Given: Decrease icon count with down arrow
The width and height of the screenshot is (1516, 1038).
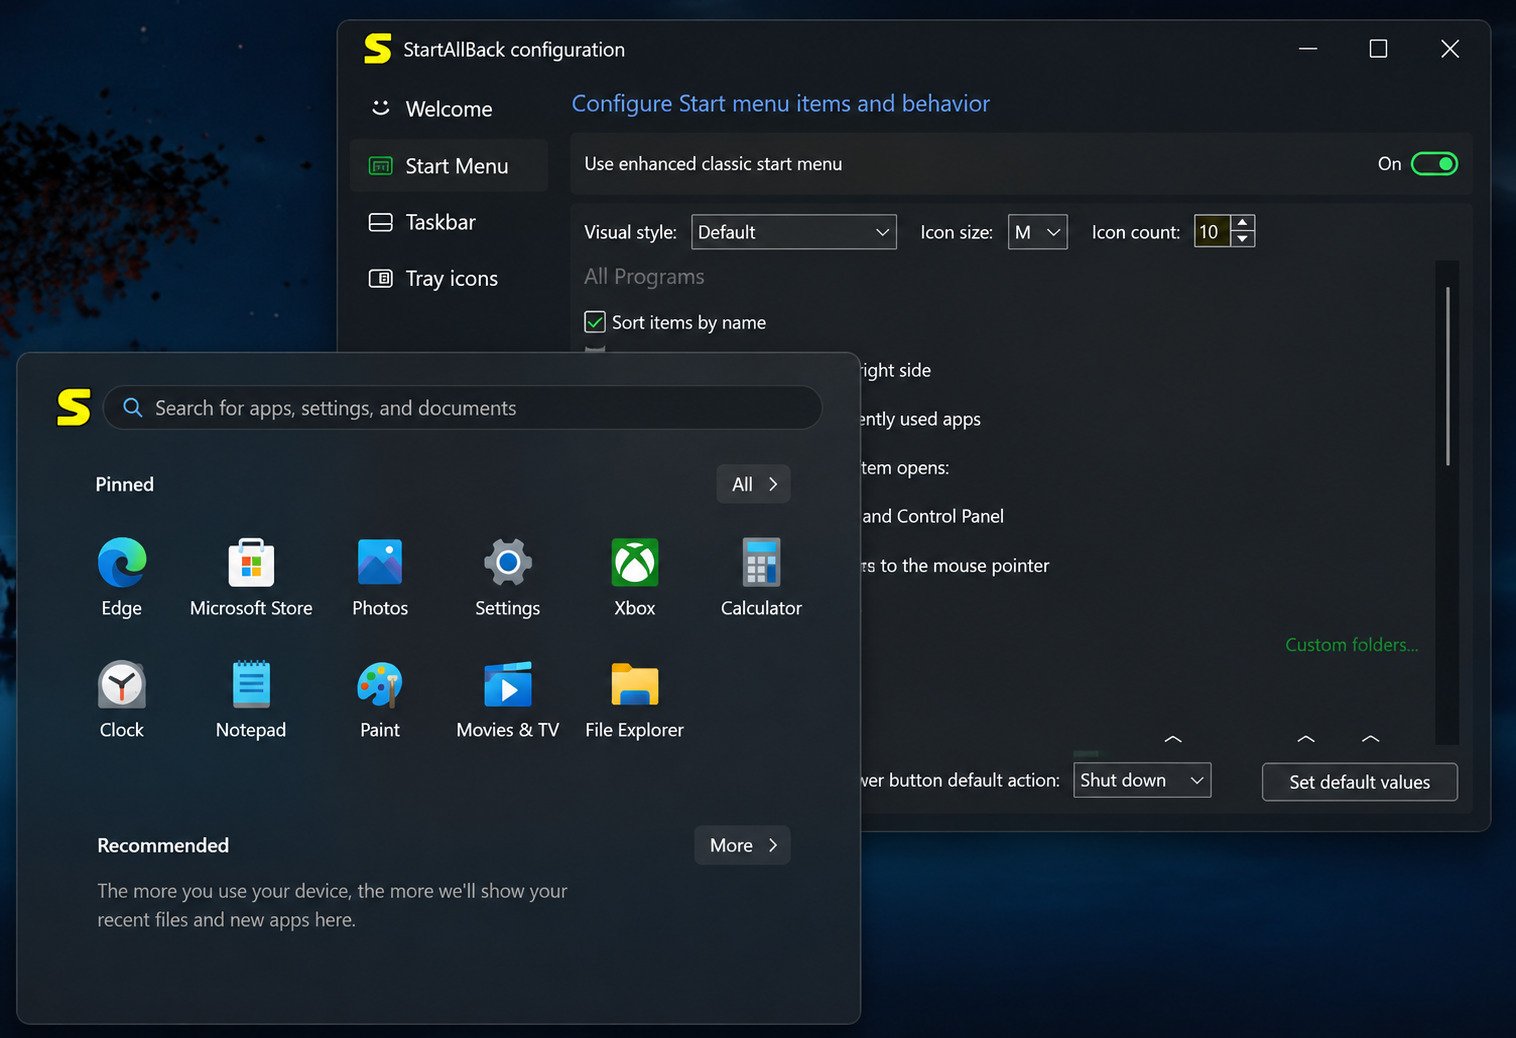Looking at the screenshot, I should coord(1243,240).
